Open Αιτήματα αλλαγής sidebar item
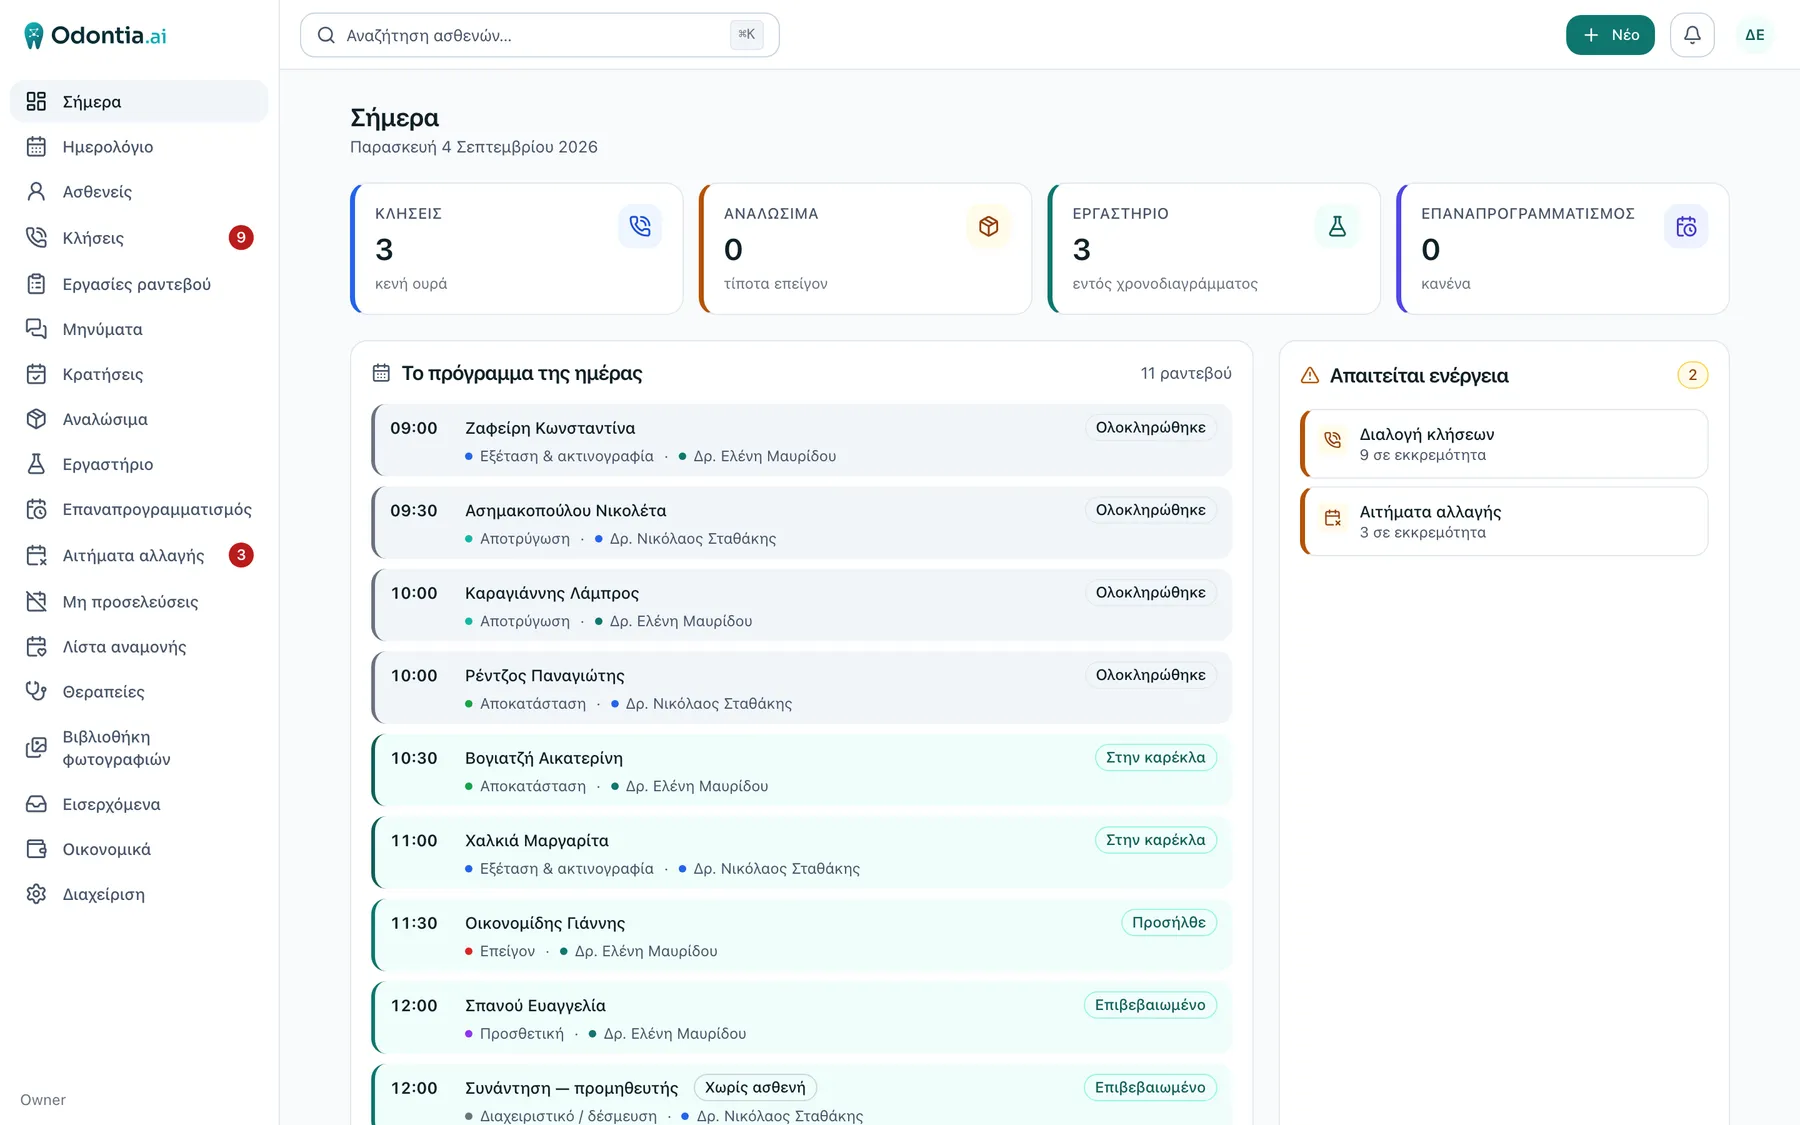Screen dimensions: 1800x1125 pos(139,555)
